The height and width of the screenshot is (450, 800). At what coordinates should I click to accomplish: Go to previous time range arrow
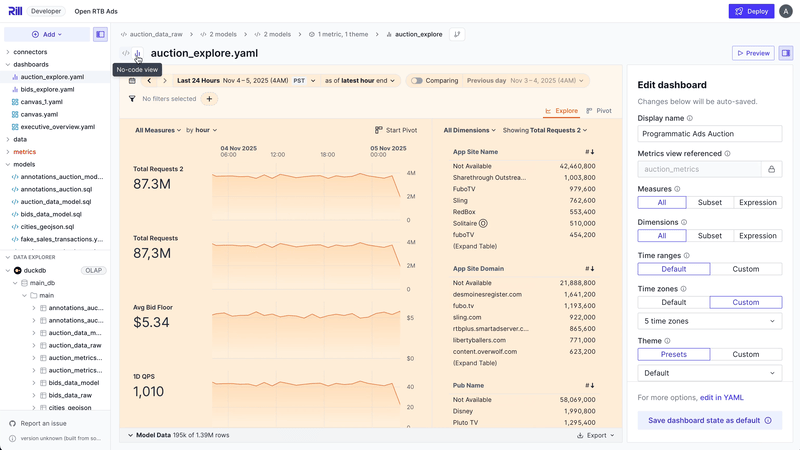[151, 81]
